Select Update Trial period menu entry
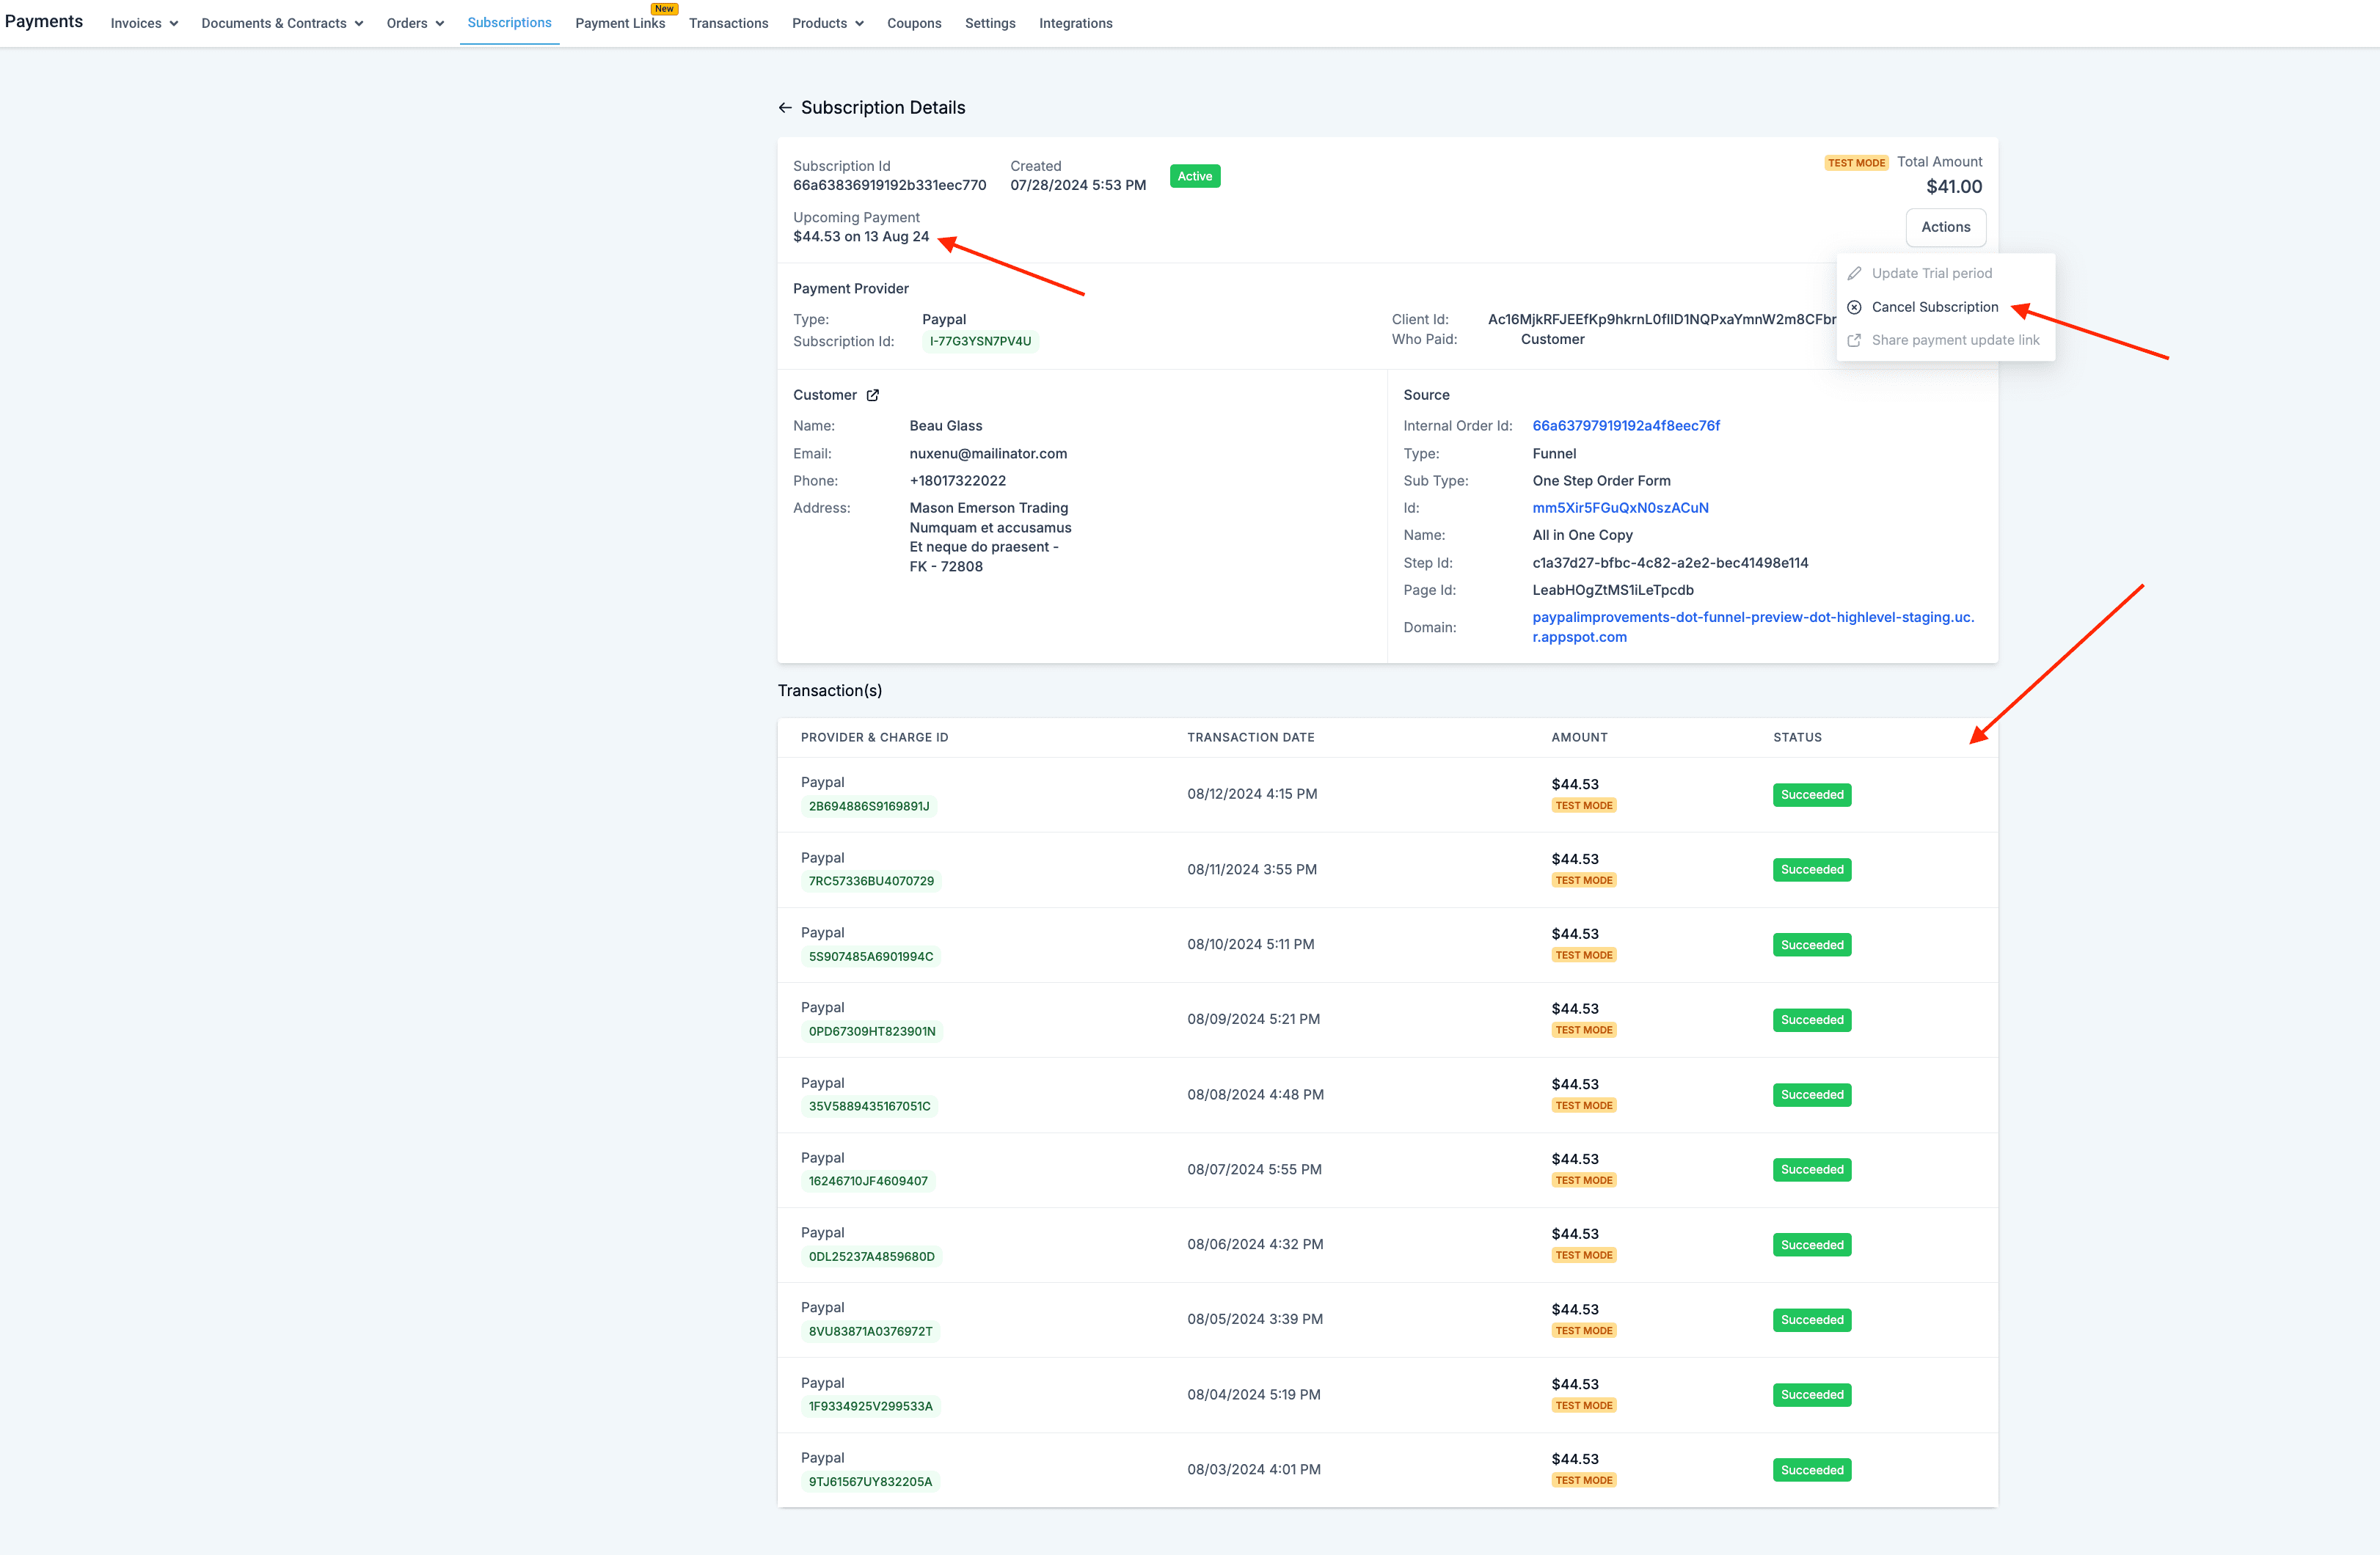Image resolution: width=2380 pixels, height=1555 pixels. [x=1945, y=273]
